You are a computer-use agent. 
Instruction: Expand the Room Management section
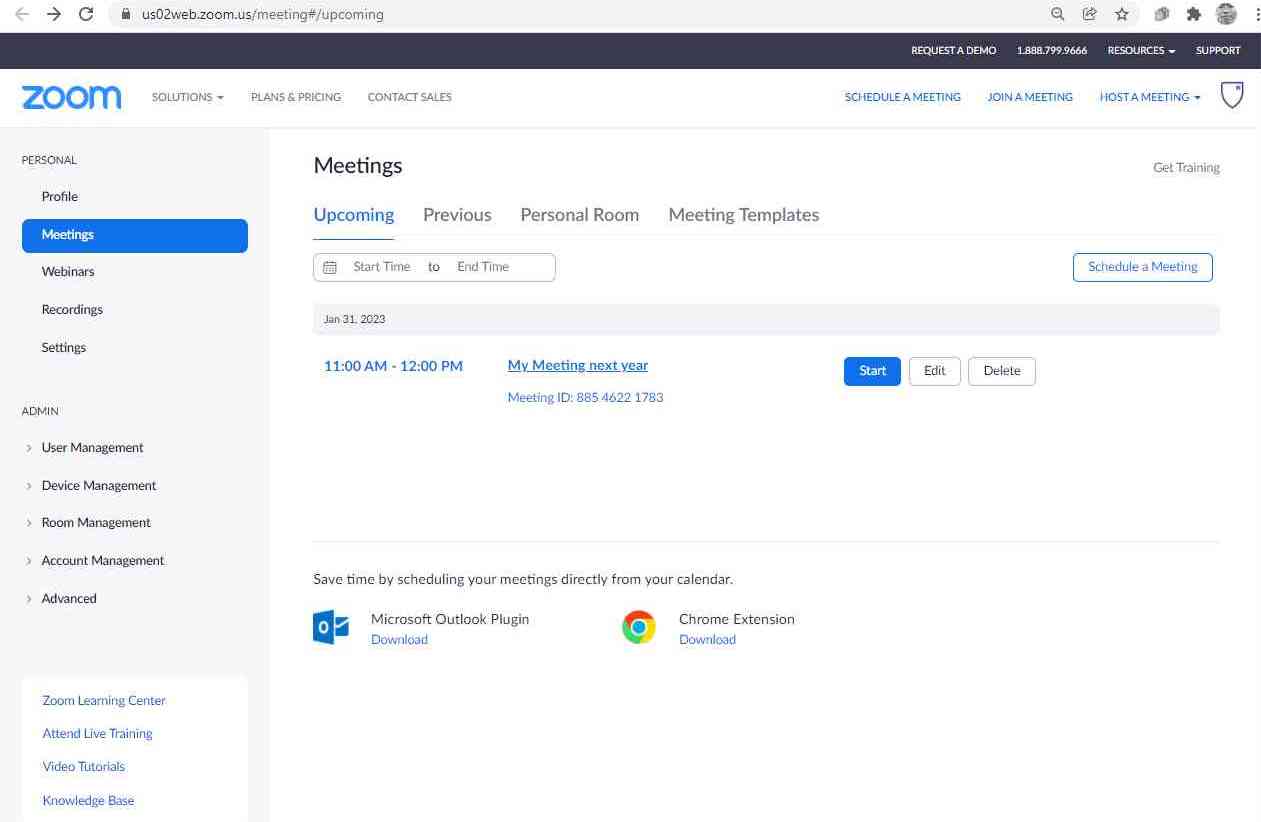pos(95,523)
